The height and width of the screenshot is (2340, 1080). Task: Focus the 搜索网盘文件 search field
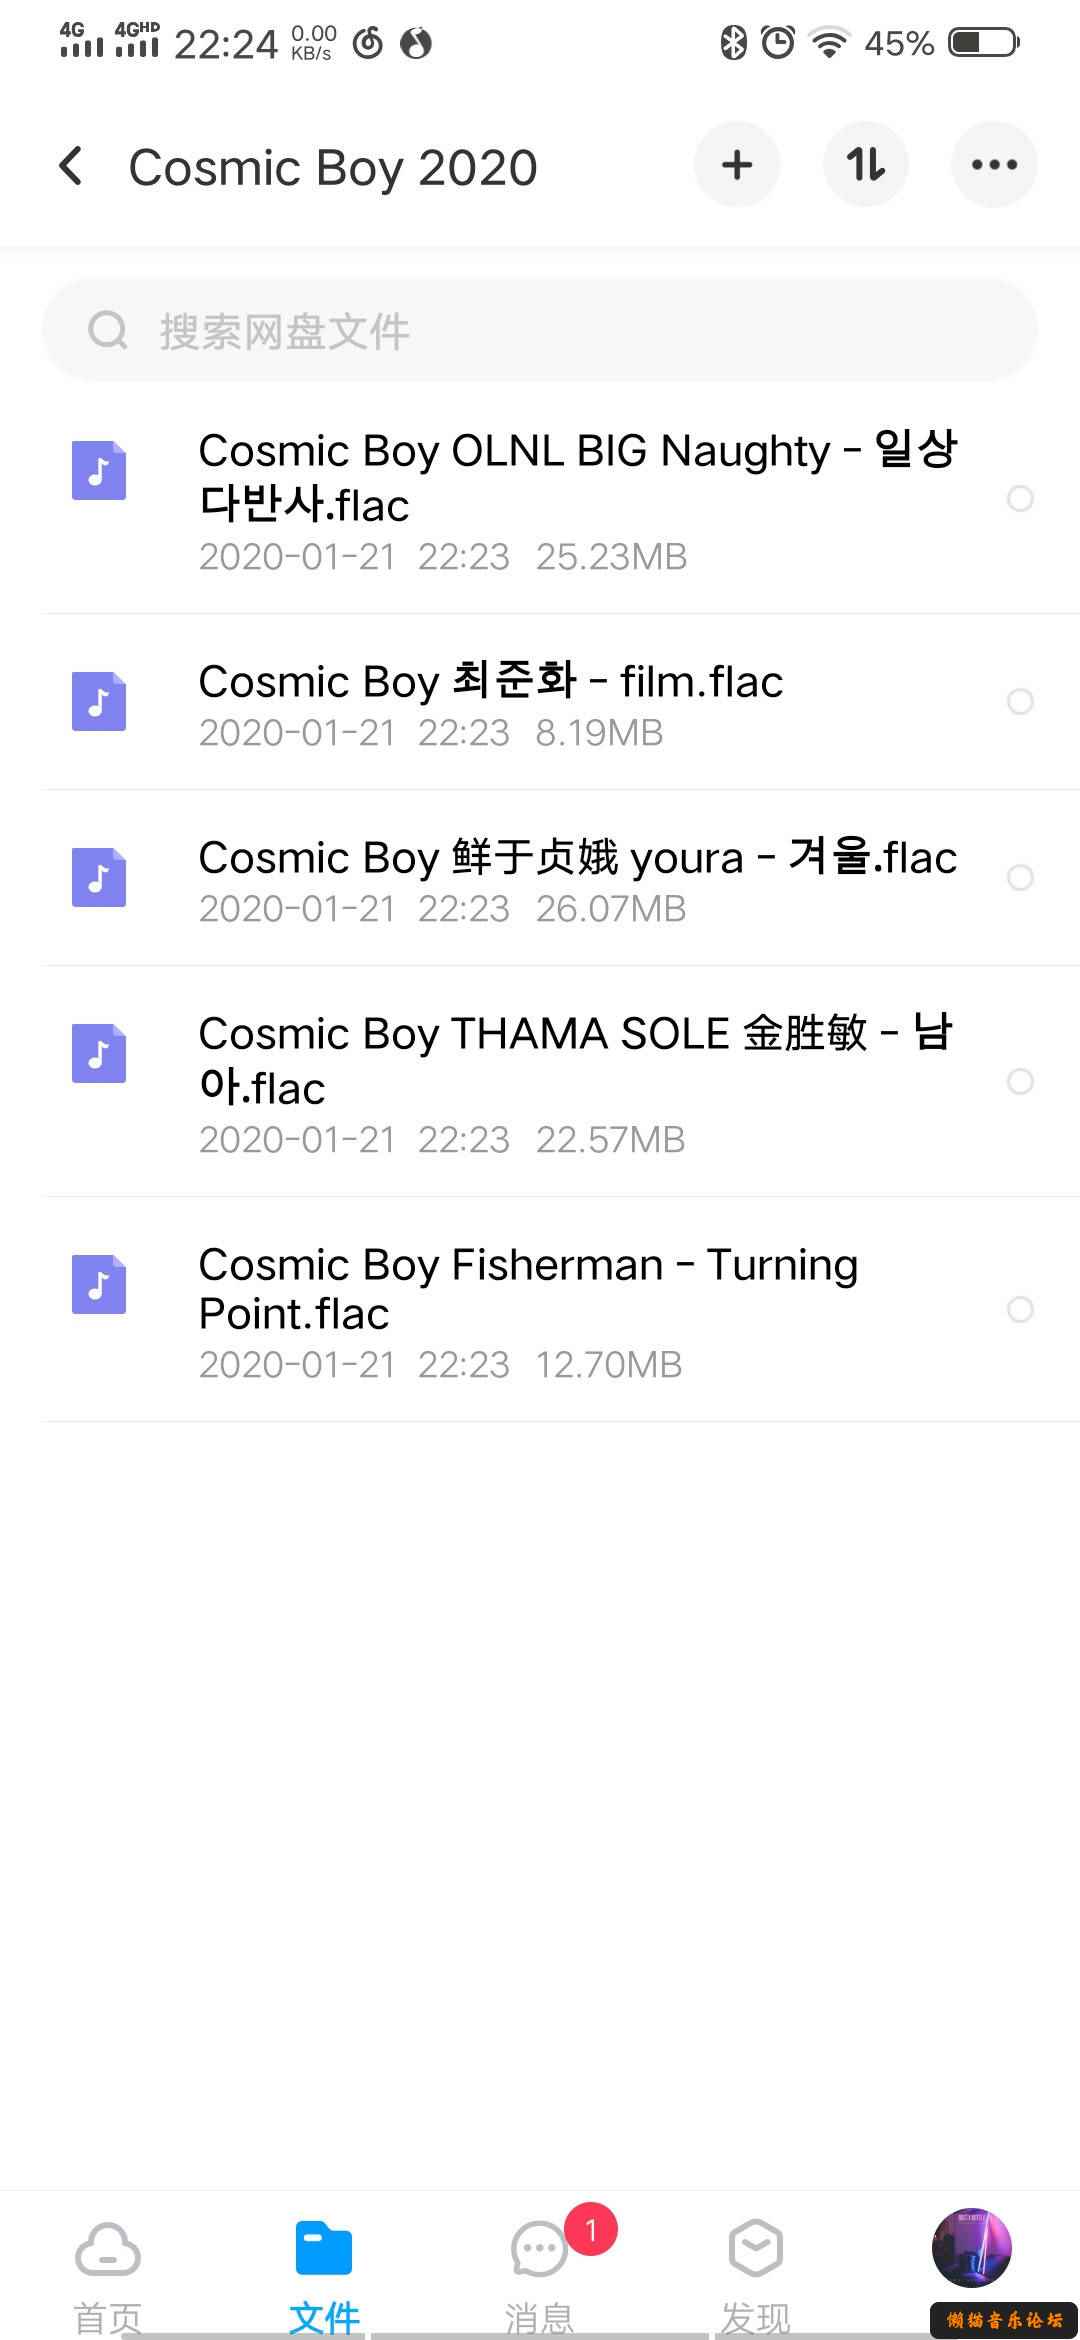(540, 330)
